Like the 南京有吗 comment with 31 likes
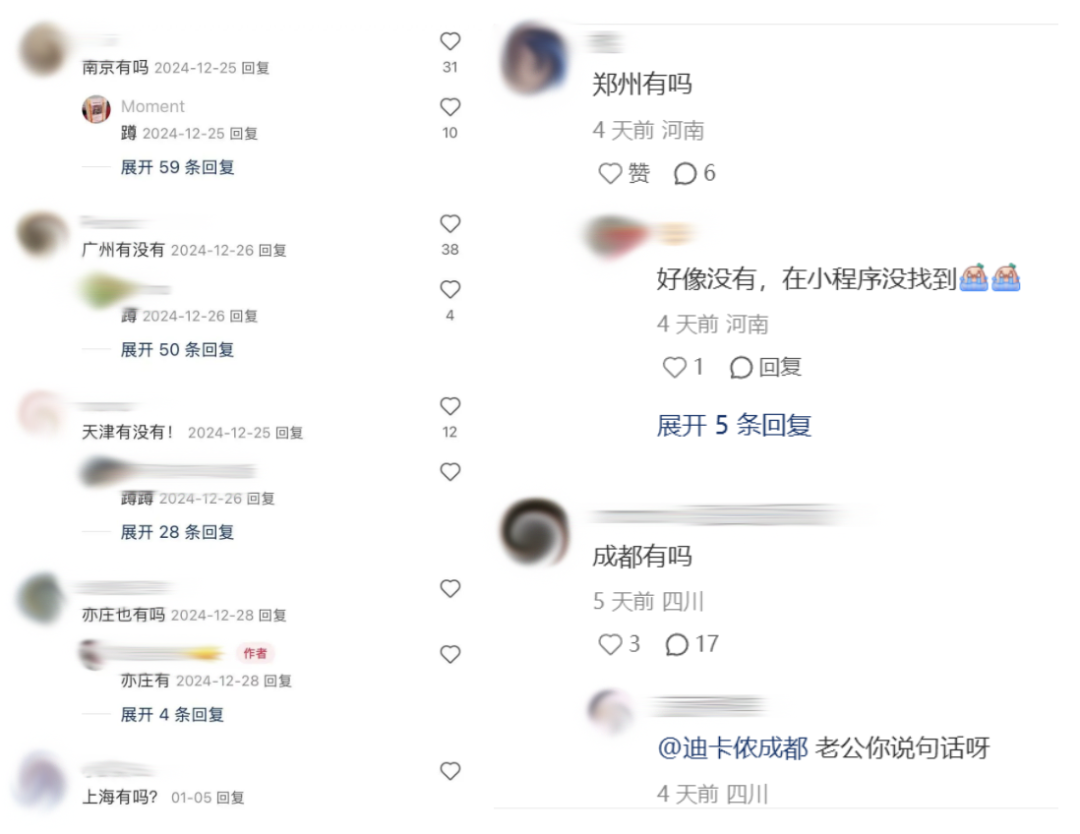 [450, 41]
